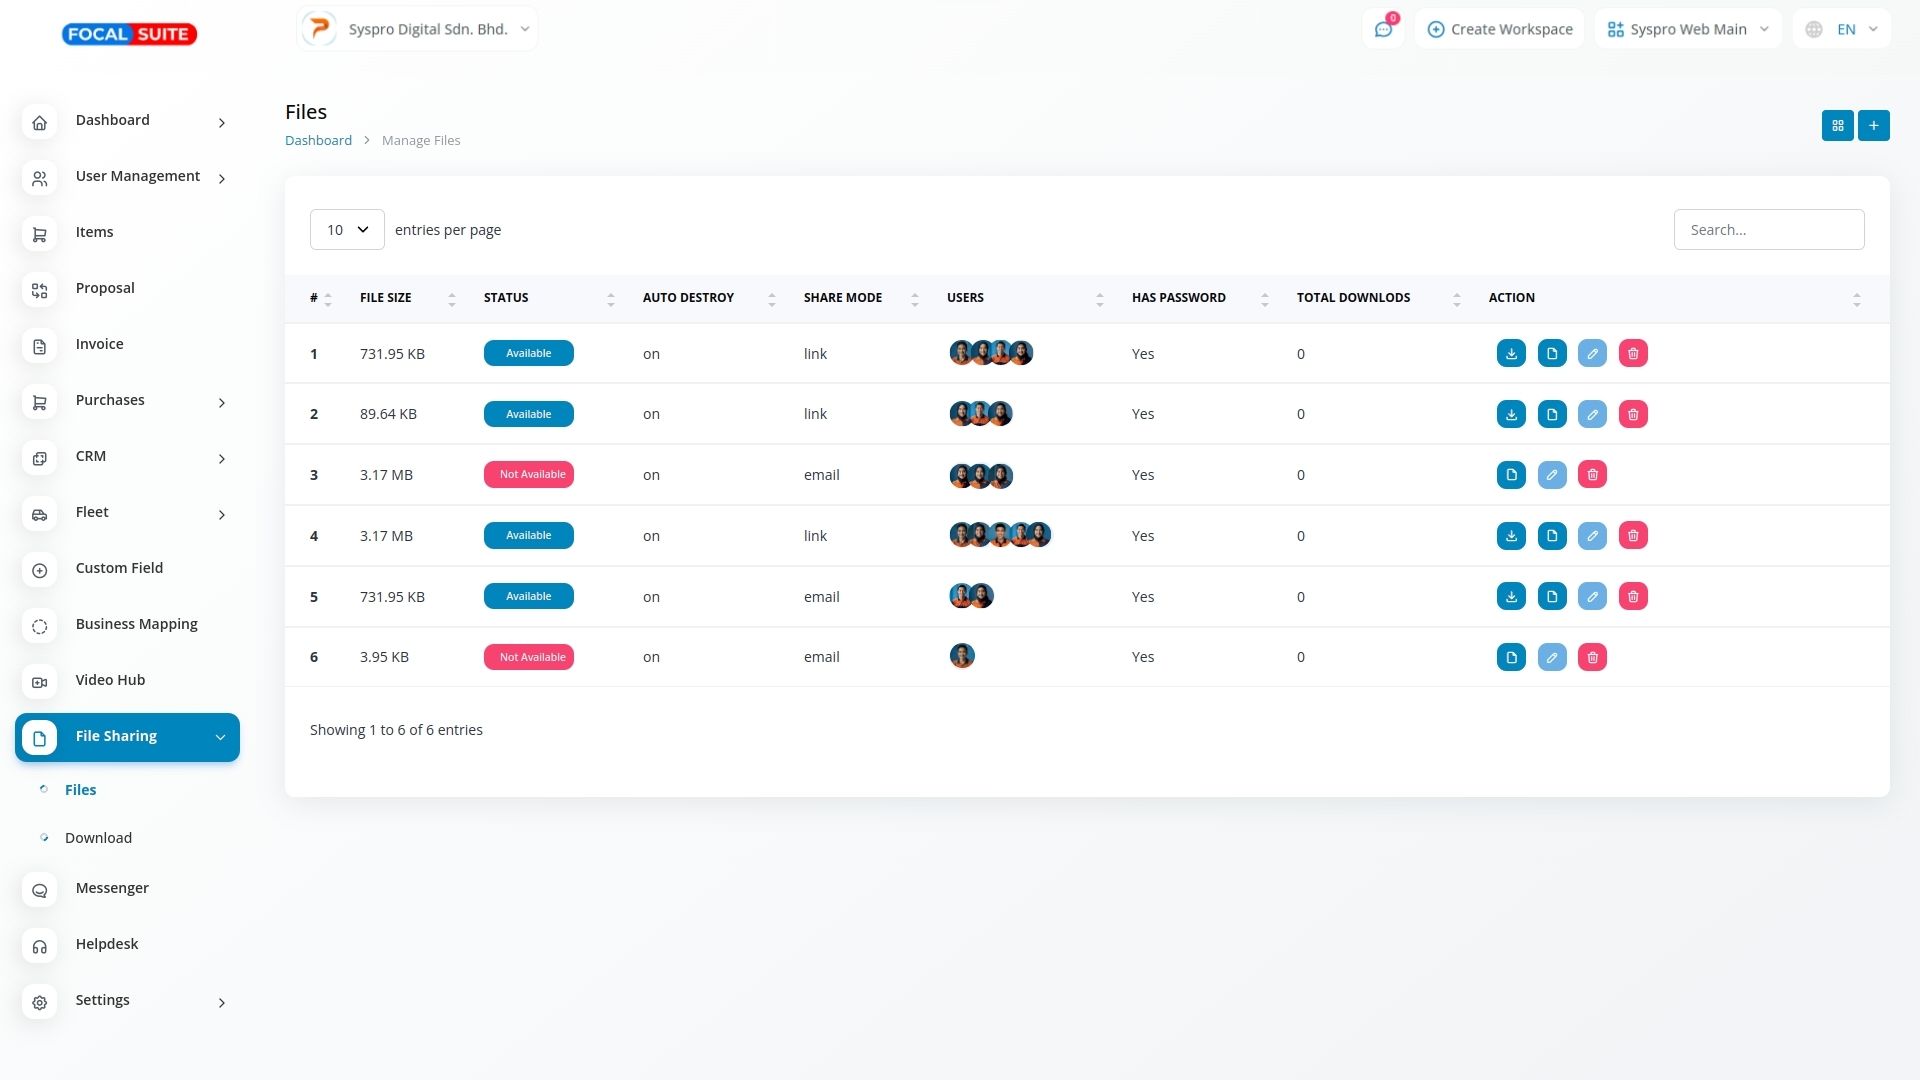Click the plus icon to add file
Viewport: 1920px width, 1080px height.
[1873, 125]
